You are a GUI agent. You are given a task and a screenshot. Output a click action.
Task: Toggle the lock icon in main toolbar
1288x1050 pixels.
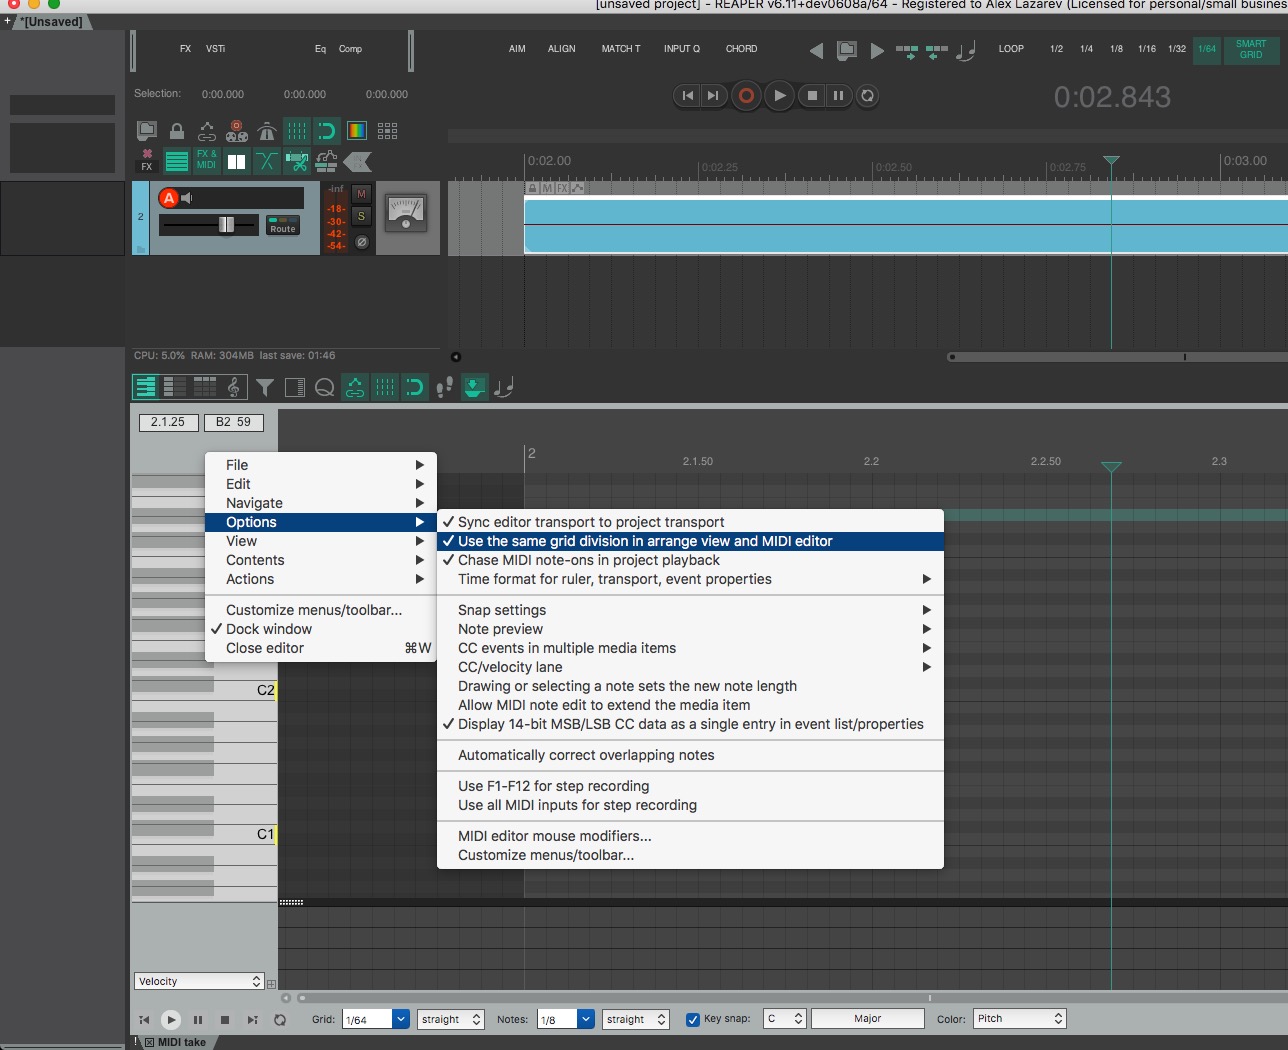click(x=177, y=131)
